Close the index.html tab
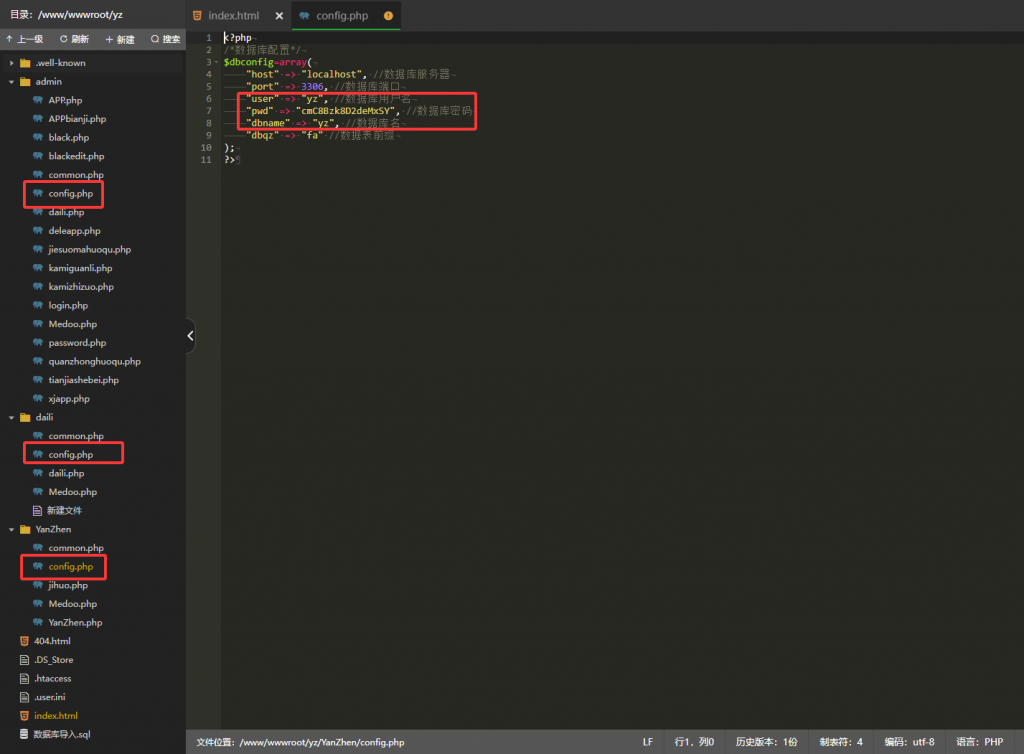The width and height of the screenshot is (1024, 754). pos(279,16)
